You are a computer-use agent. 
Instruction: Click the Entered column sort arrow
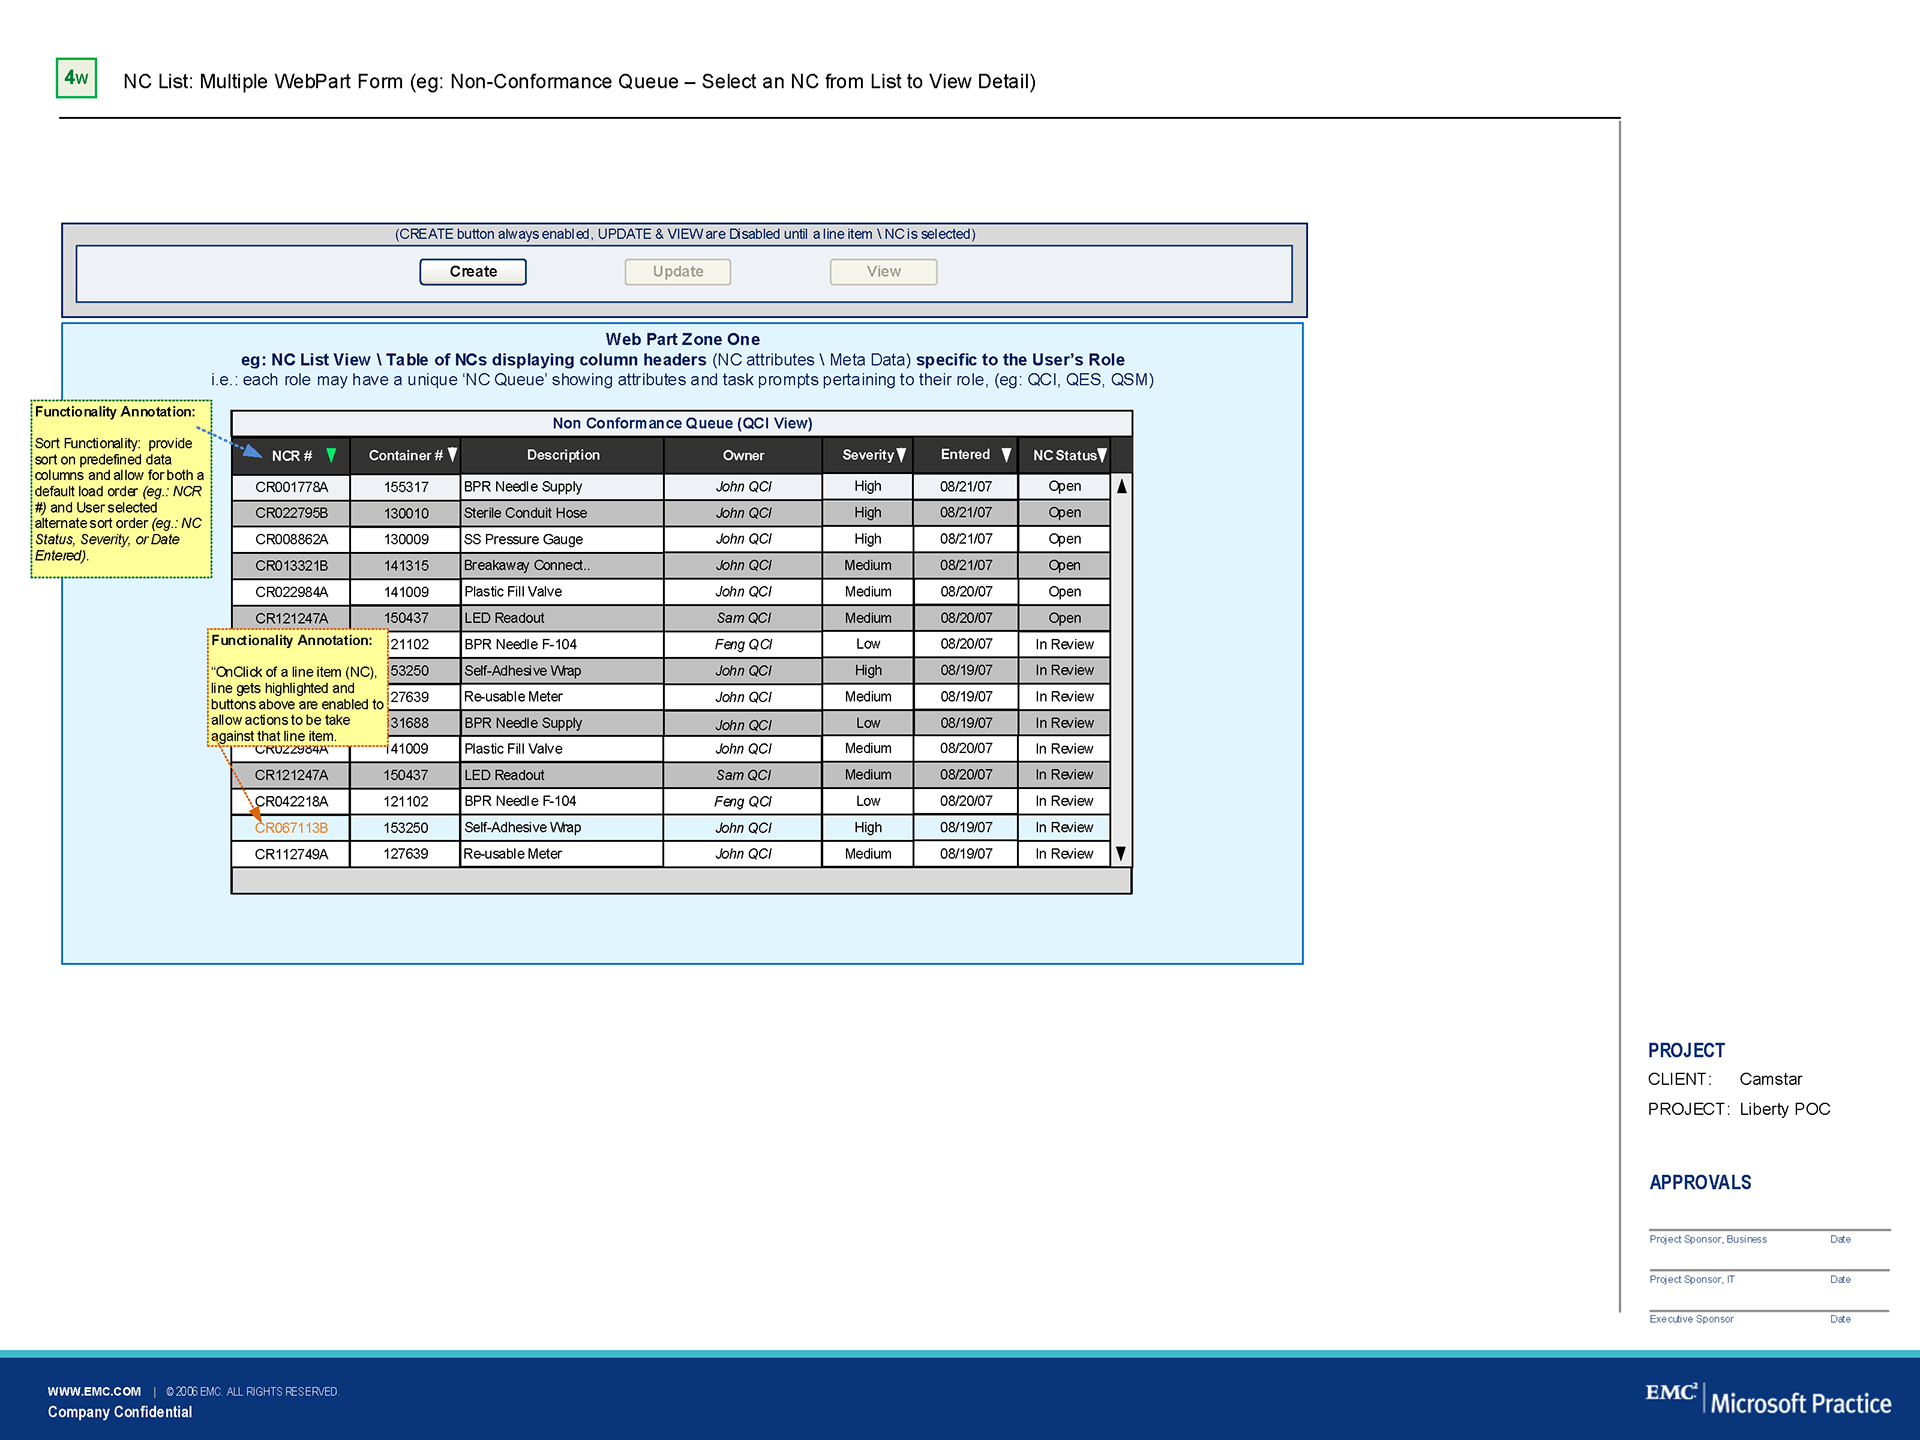1006,455
